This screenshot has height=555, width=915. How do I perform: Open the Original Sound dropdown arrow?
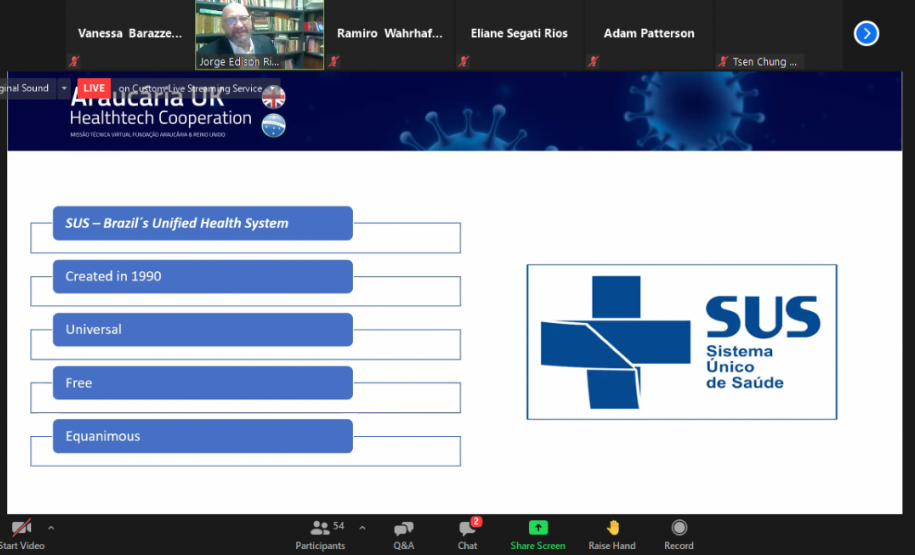pos(65,88)
